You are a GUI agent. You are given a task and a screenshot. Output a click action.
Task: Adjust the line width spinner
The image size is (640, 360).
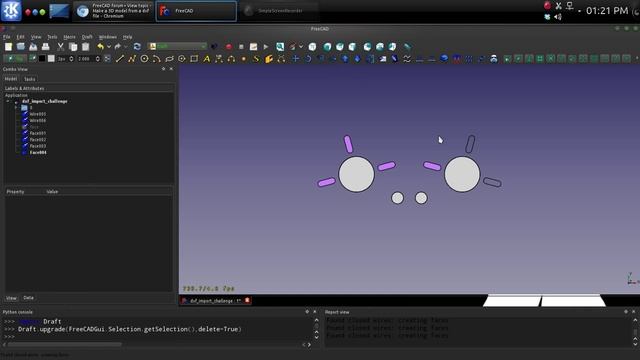coord(66,59)
